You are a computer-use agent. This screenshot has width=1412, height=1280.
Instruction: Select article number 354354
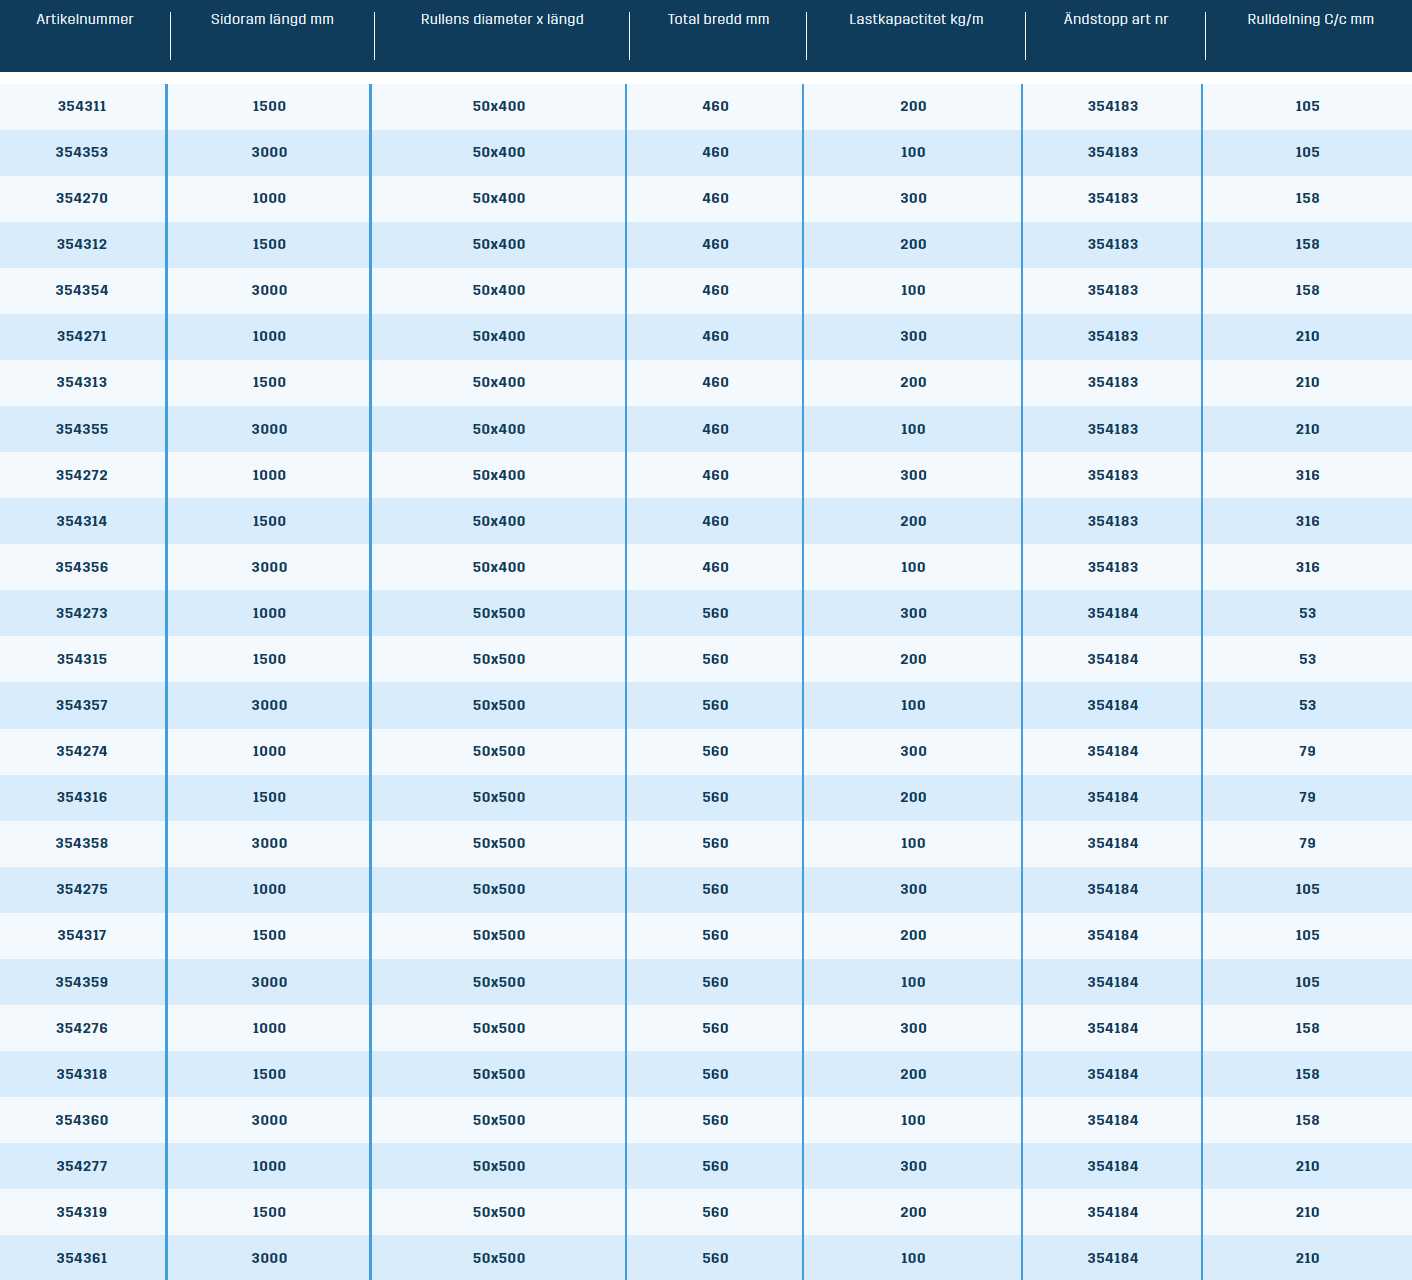pyautogui.click(x=82, y=290)
